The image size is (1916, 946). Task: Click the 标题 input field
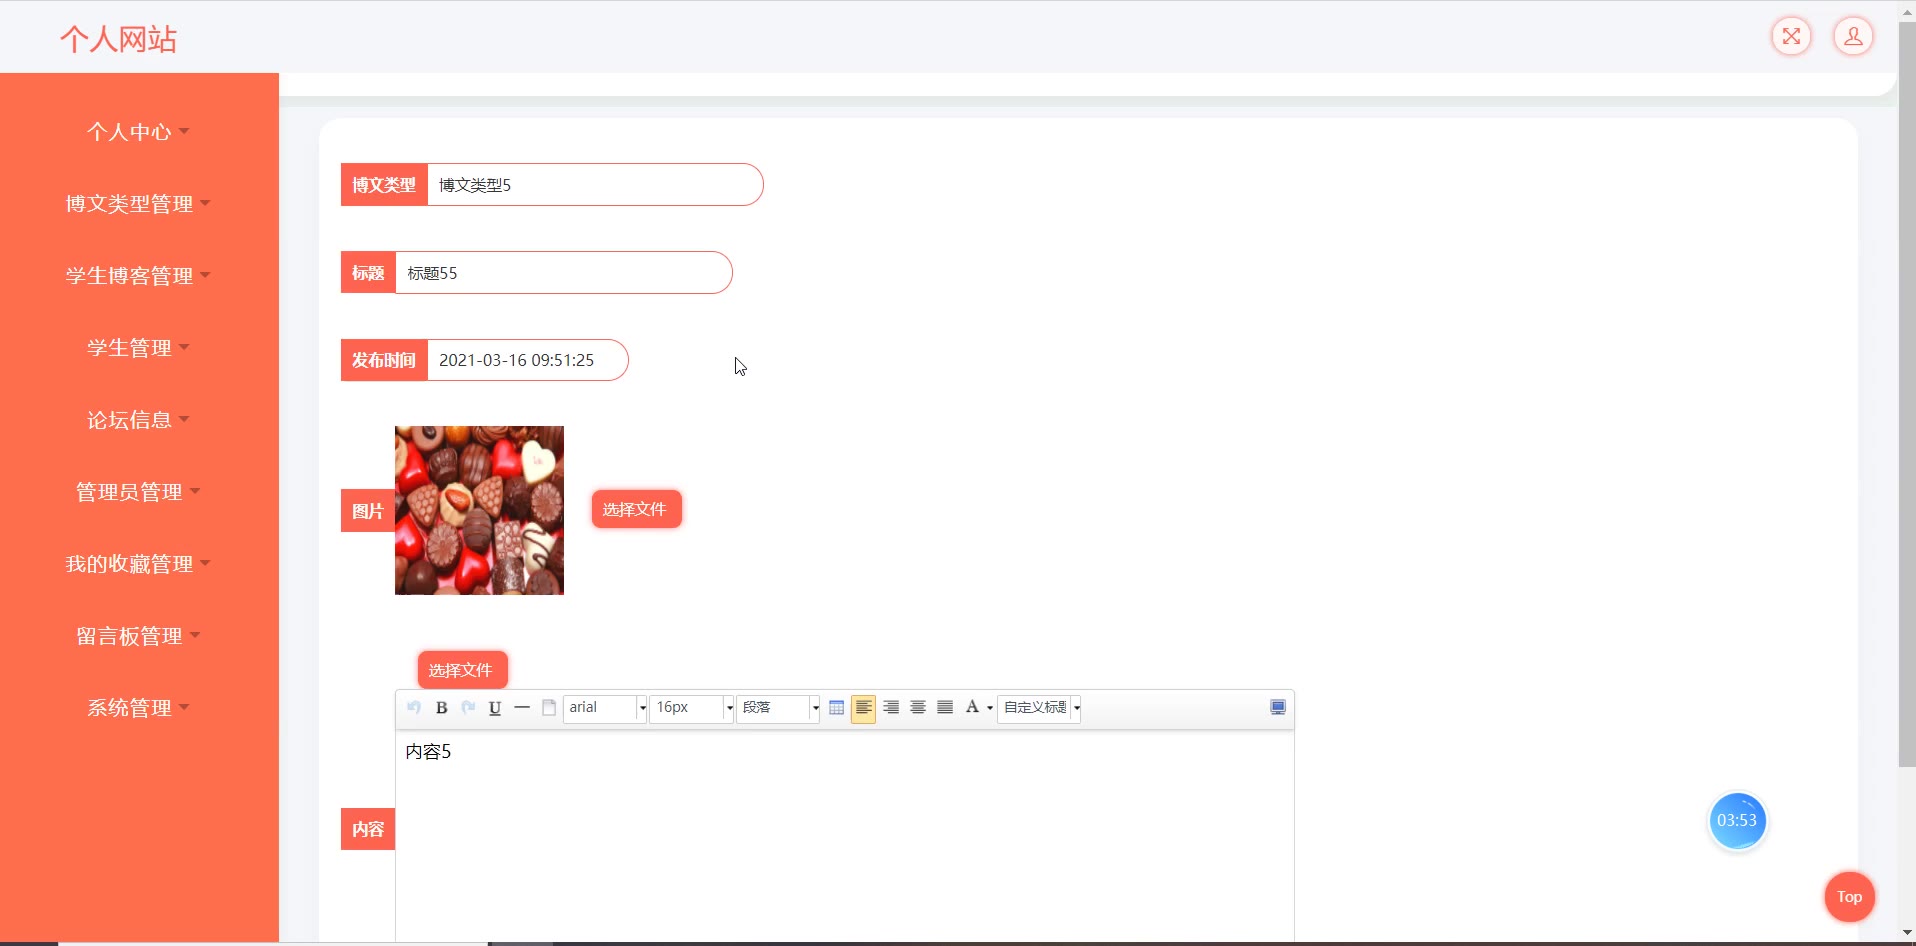coord(564,273)
